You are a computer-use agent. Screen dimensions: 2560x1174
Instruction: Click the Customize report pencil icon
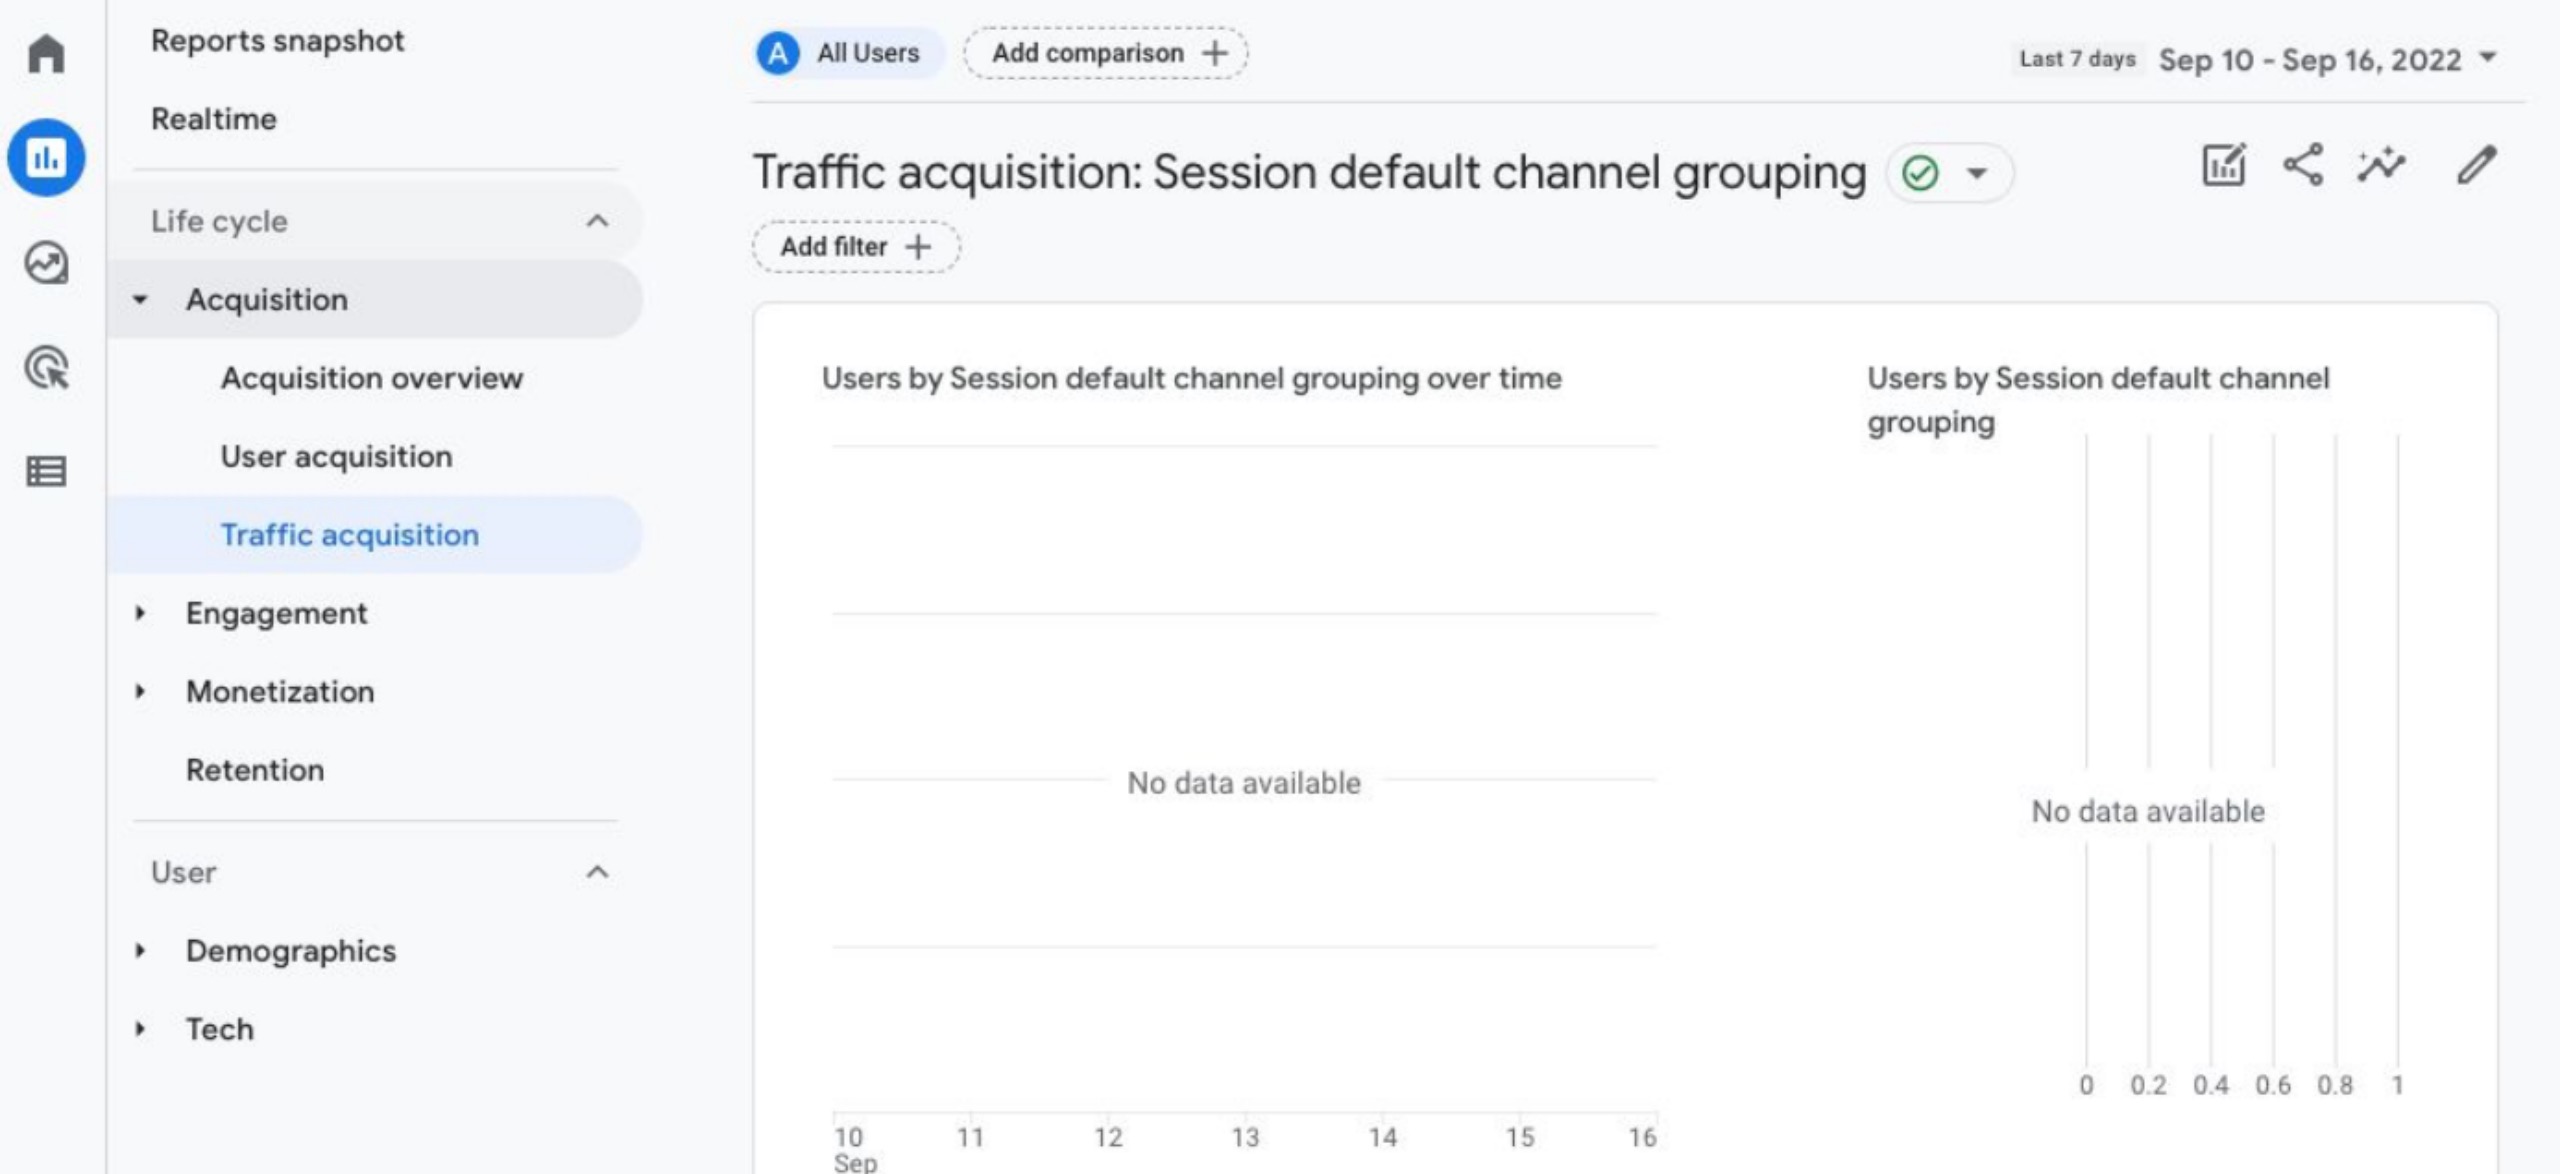2476,166
